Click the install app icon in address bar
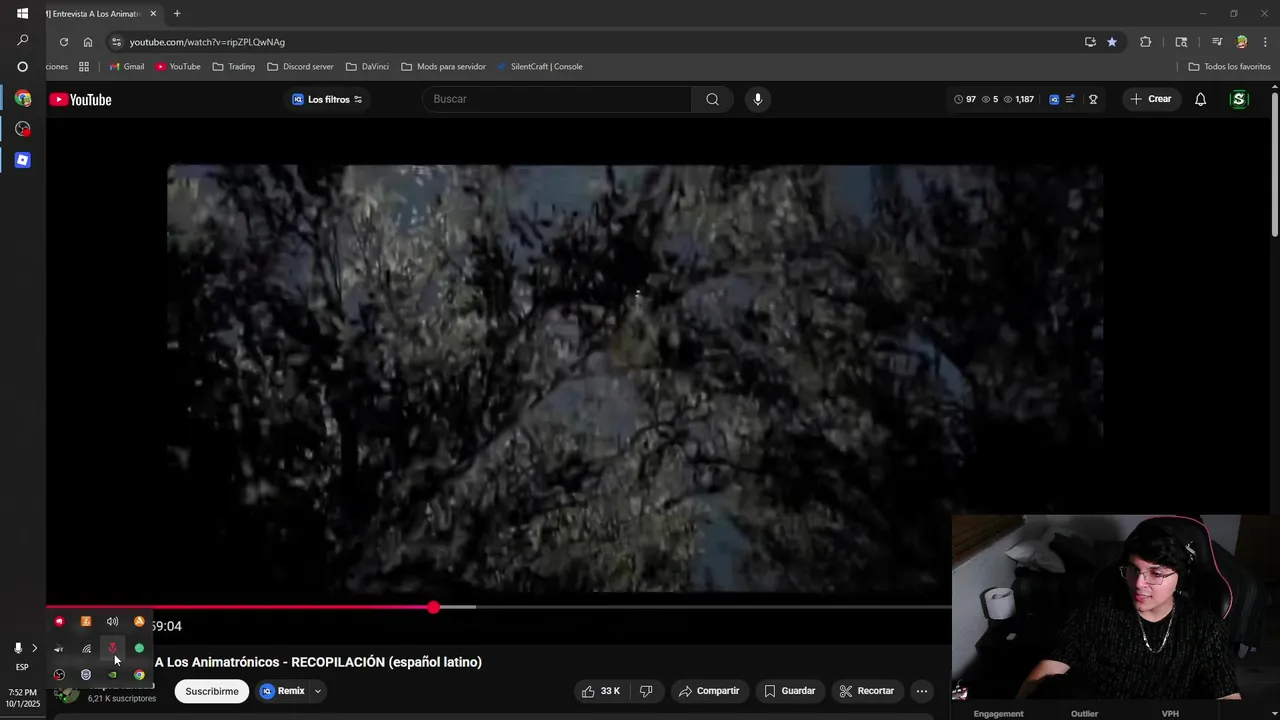The image size is (1280, 720). point(1090,42)
